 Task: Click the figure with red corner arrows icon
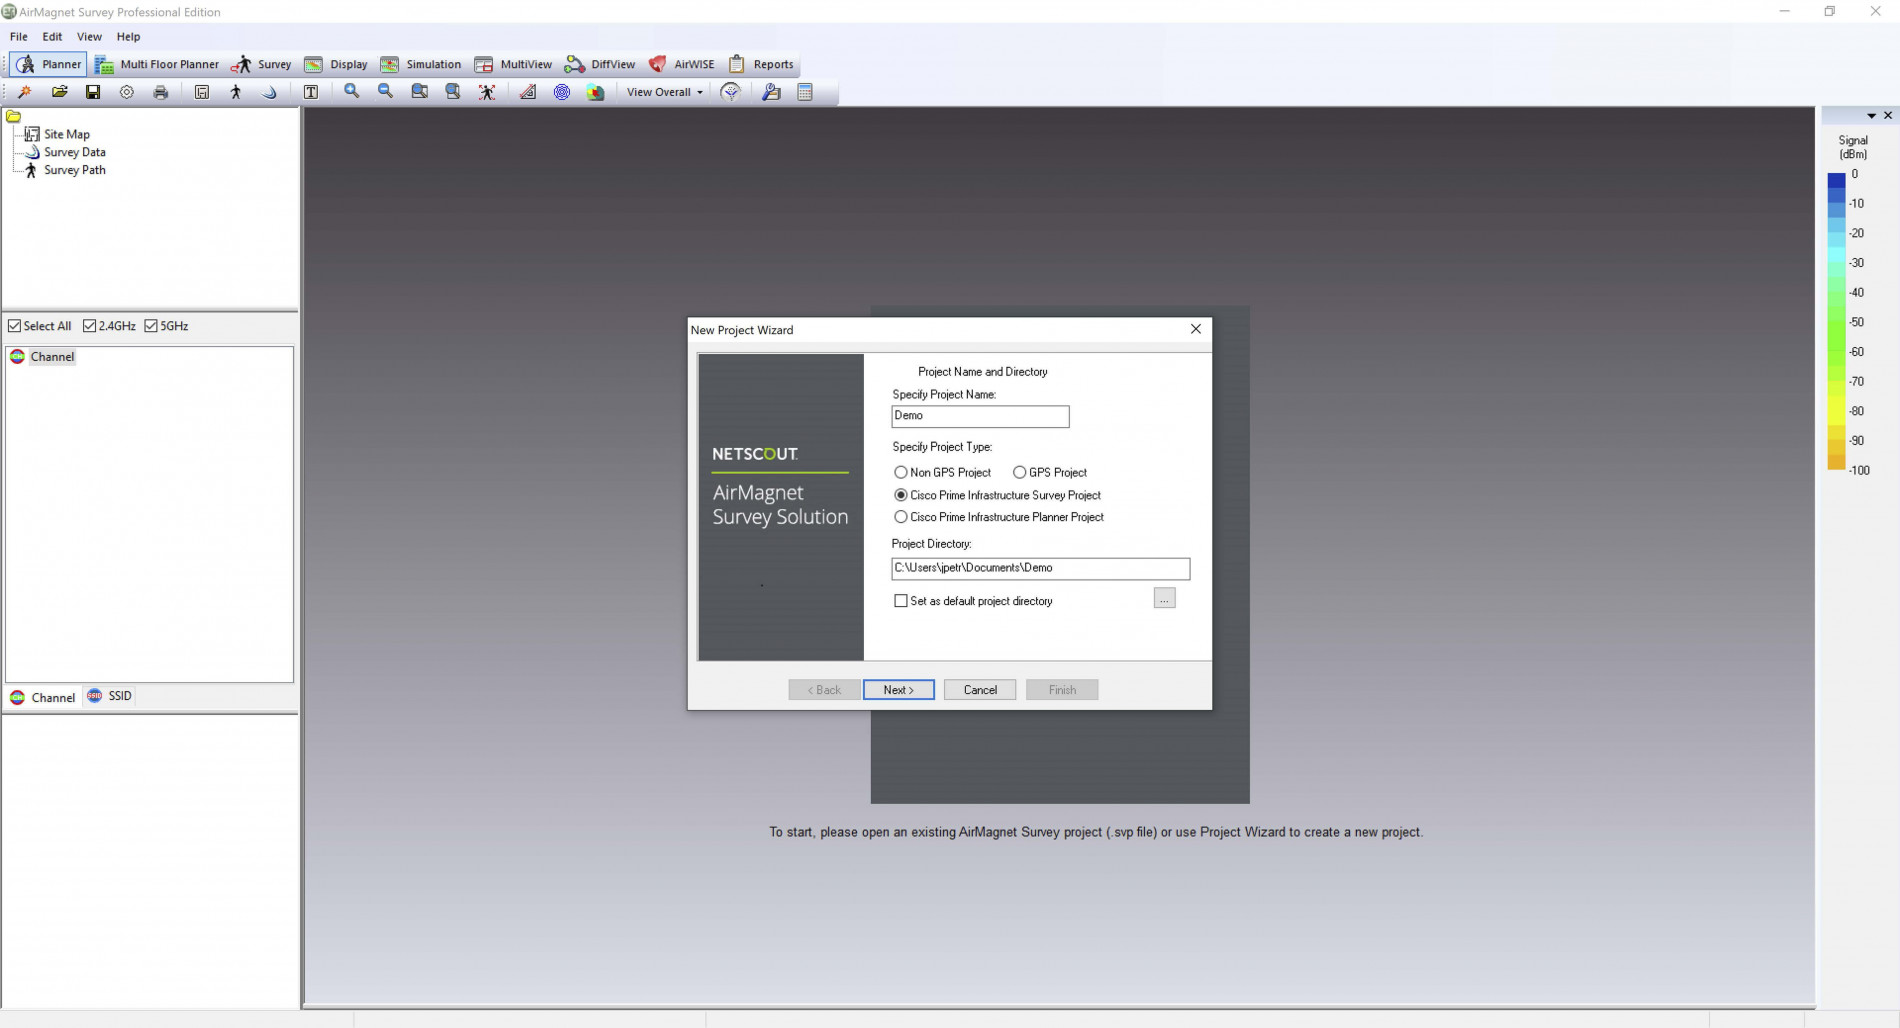tap(487, 92)
